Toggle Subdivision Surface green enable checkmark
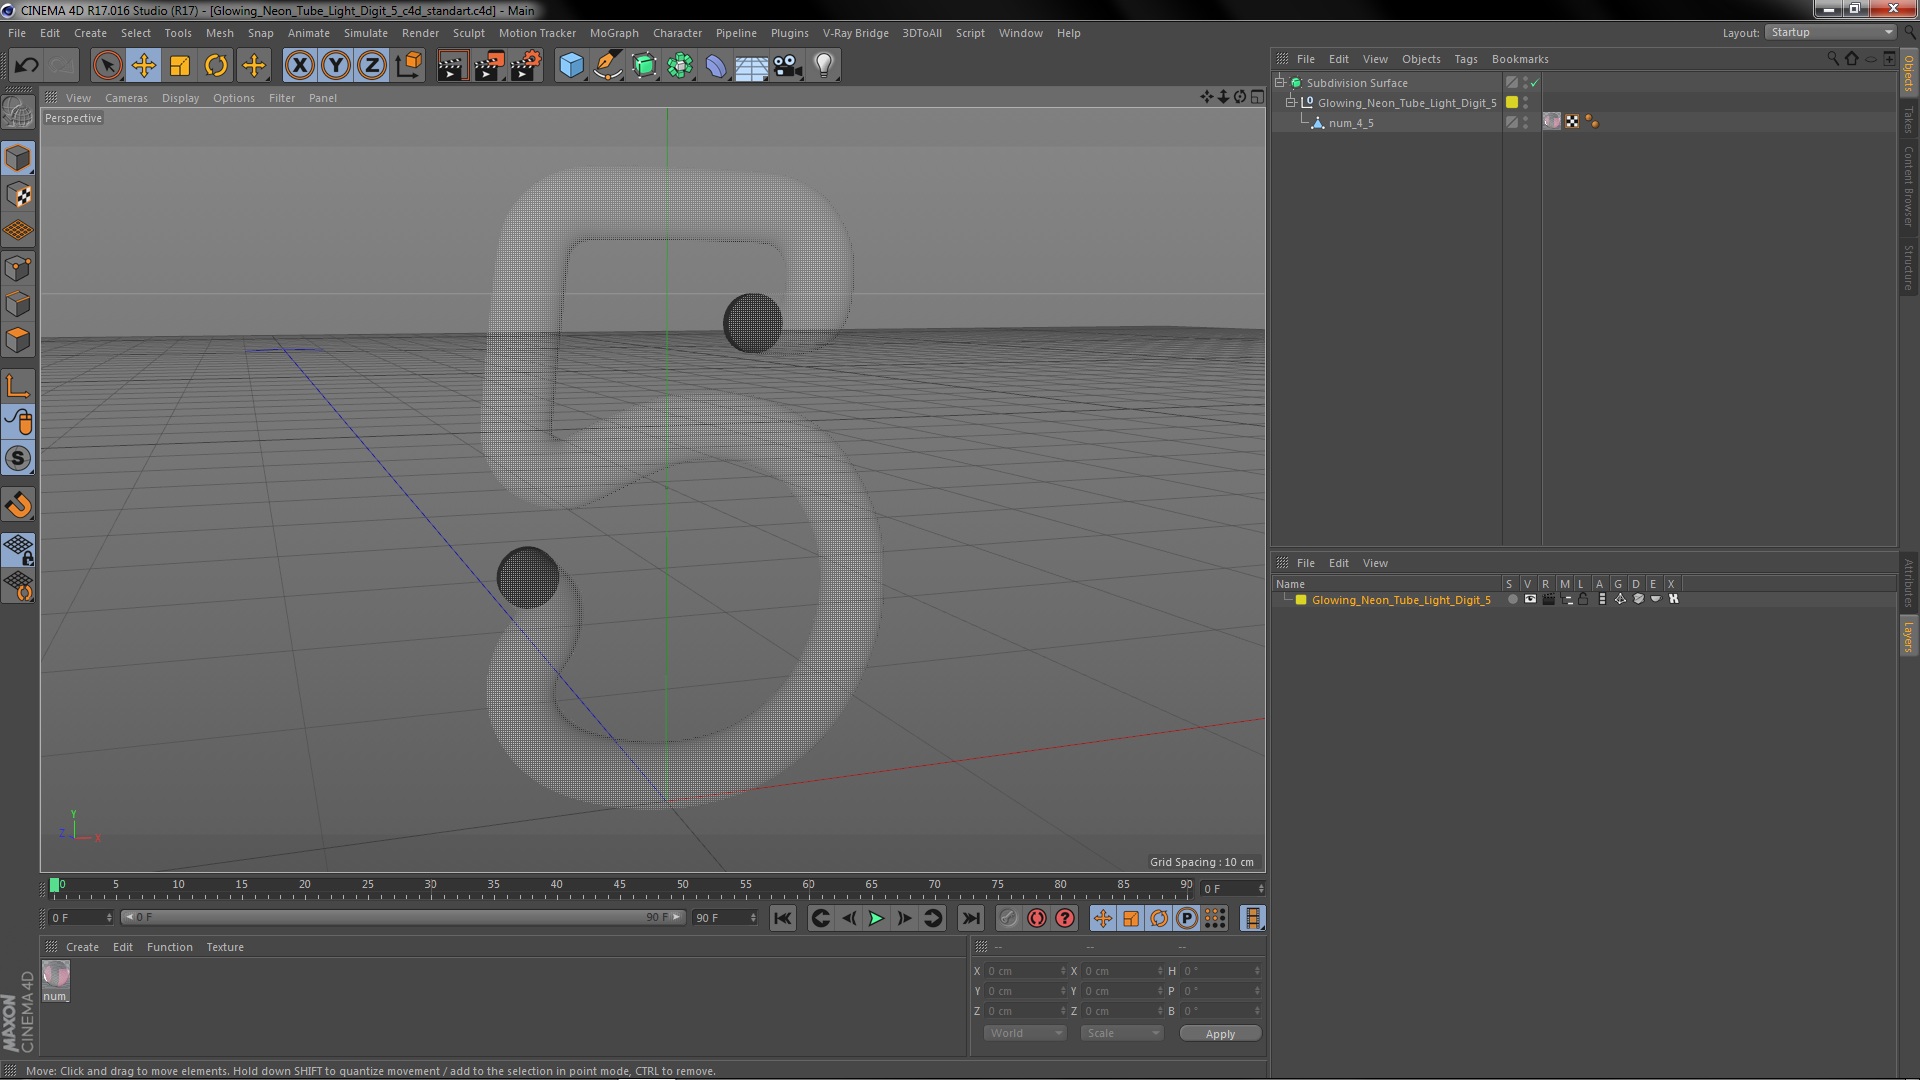Image resolution: width=1920 pixels, height=1080 pixels. tap(1535, 83)
